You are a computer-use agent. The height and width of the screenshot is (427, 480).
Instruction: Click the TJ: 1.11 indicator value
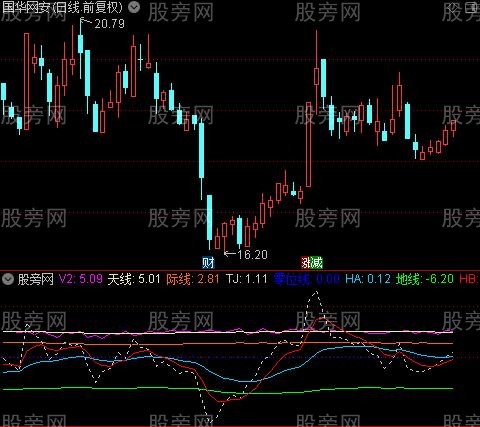[246, 279]
